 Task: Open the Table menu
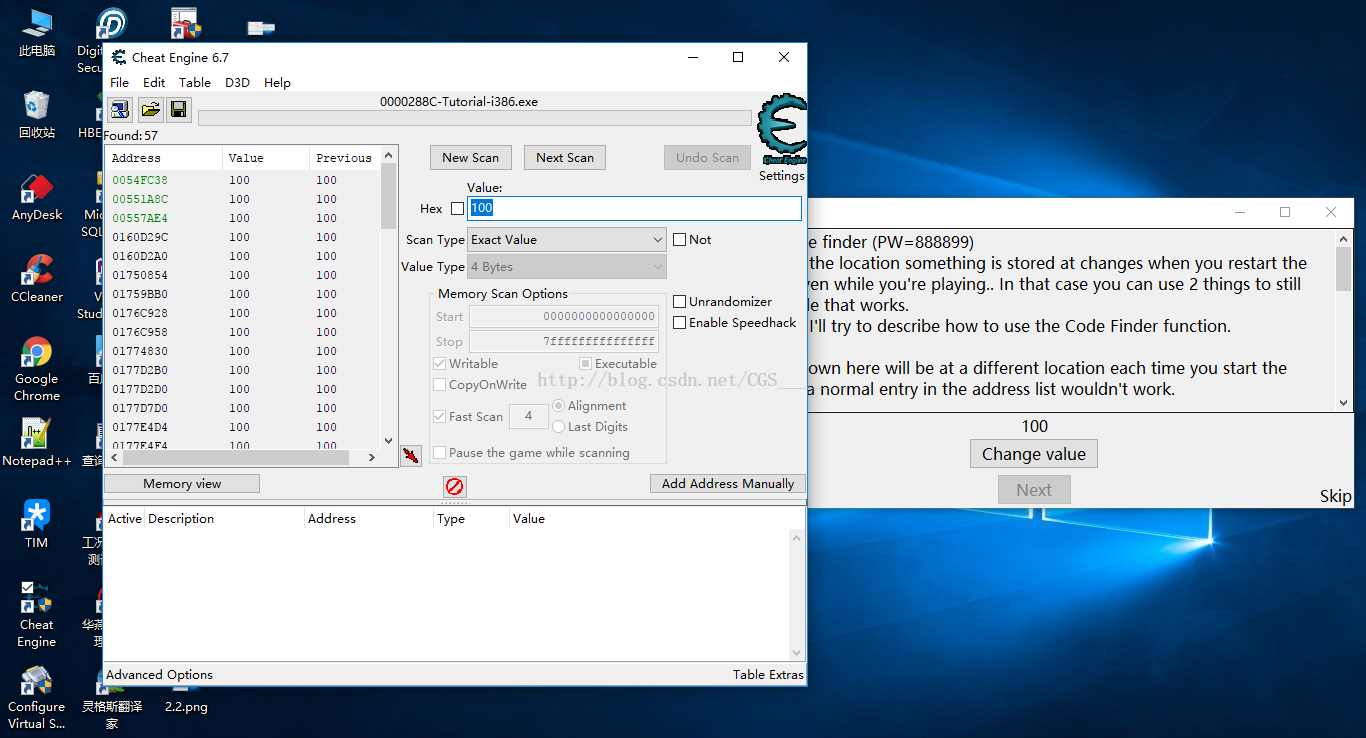click(x=195, y=83)
